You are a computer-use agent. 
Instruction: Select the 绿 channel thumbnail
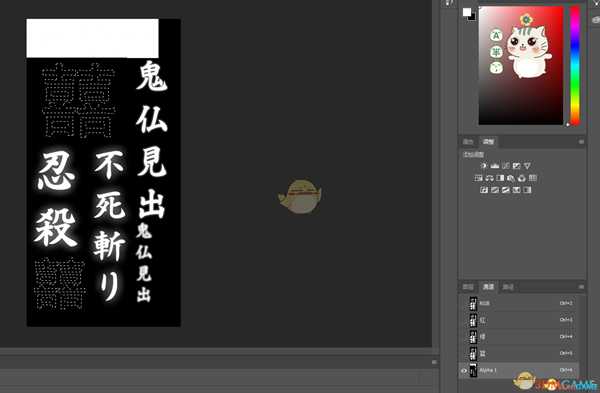click(x=473, y=337)
